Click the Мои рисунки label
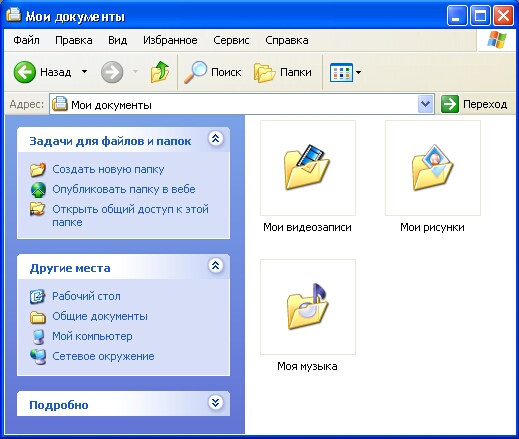The width and height of the screenshot is (519, 439). click(432, 227)
